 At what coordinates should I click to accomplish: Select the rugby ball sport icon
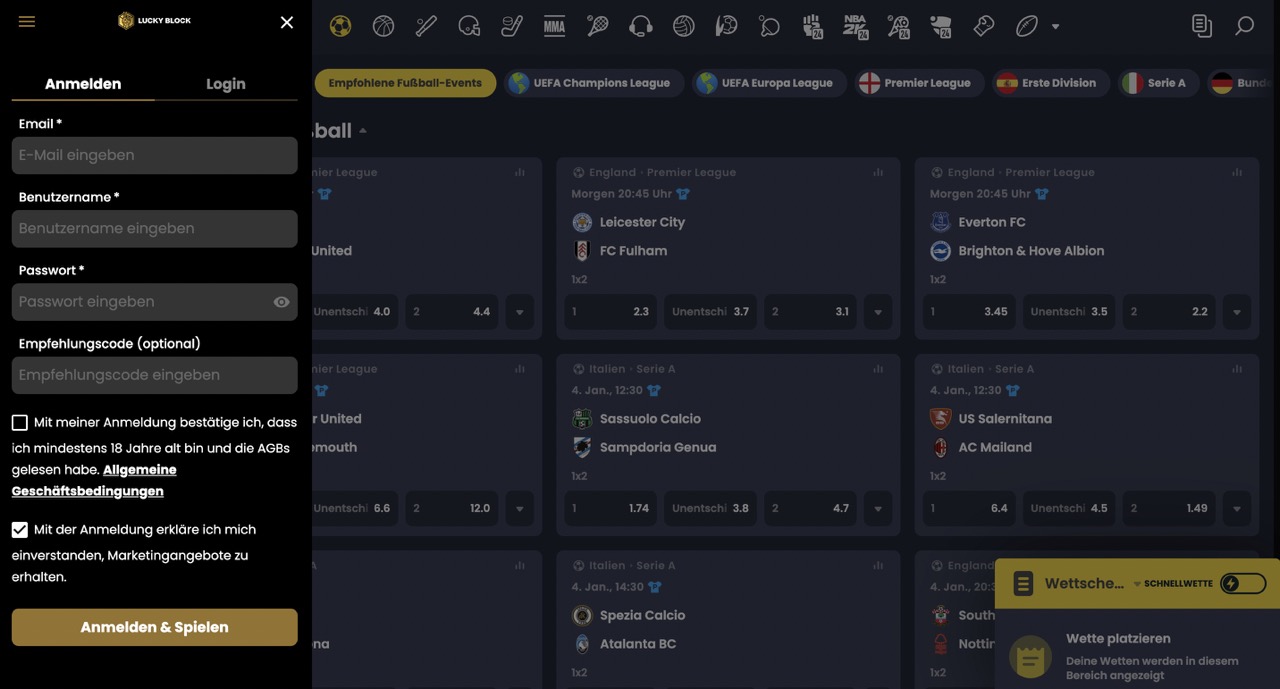tap(1027, 26)
